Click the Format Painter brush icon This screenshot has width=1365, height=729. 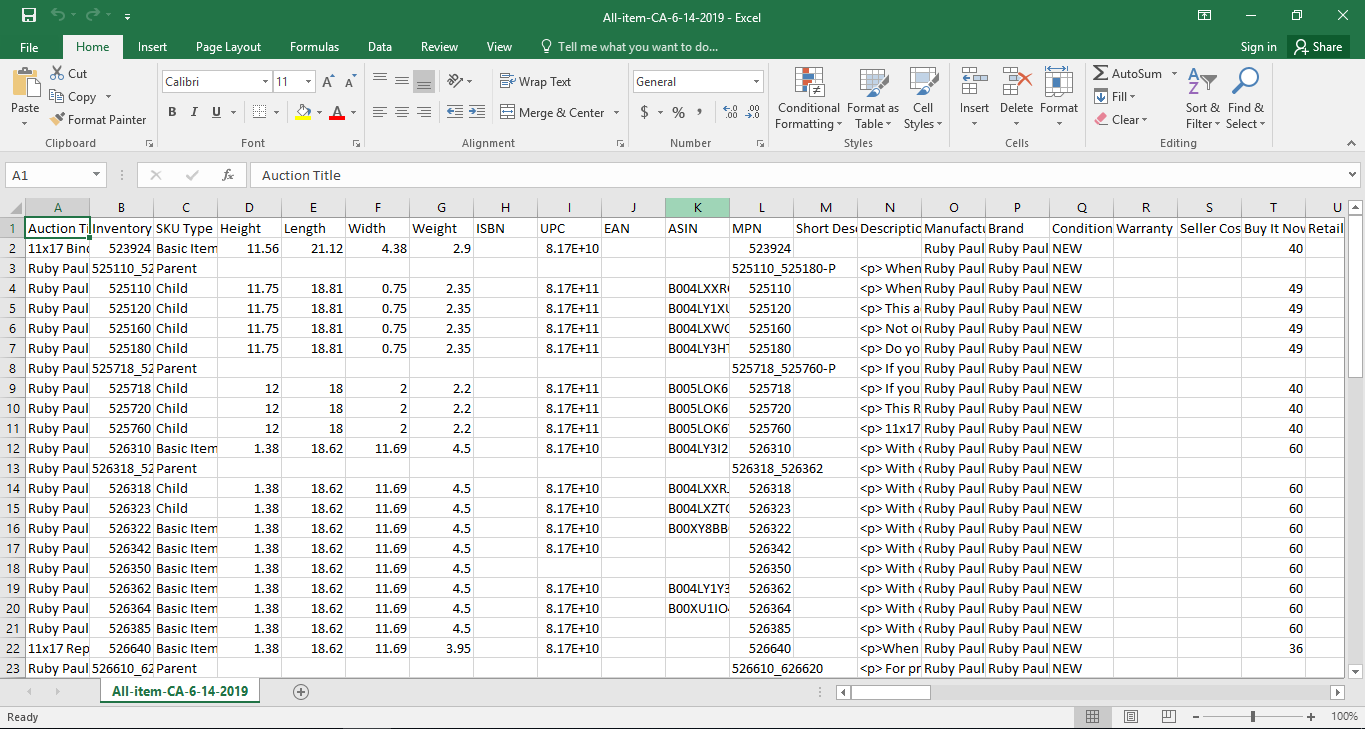click(x=57, y=119)
